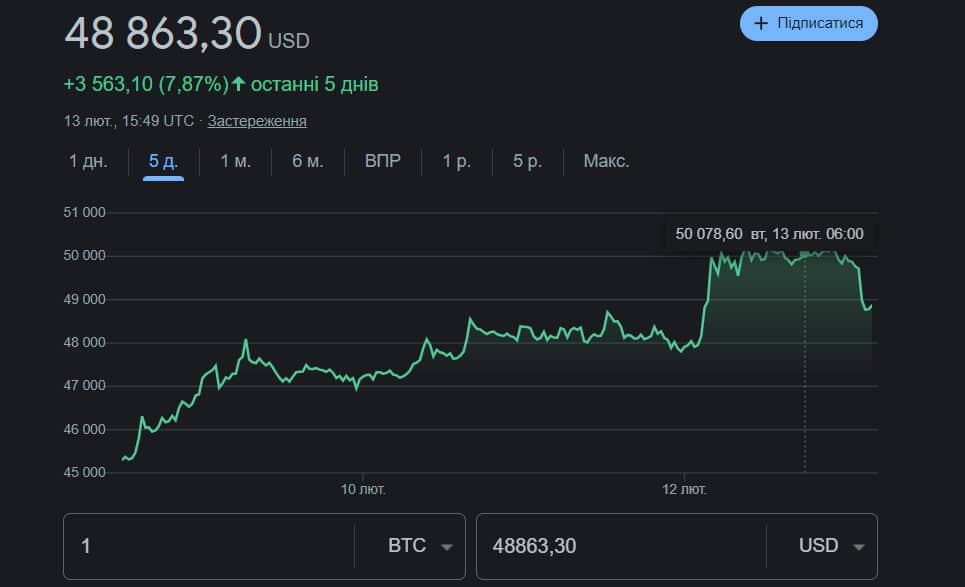Choose the 1 р. chart range
Viewport: 965px width, 587px height.
pos(457,161)
